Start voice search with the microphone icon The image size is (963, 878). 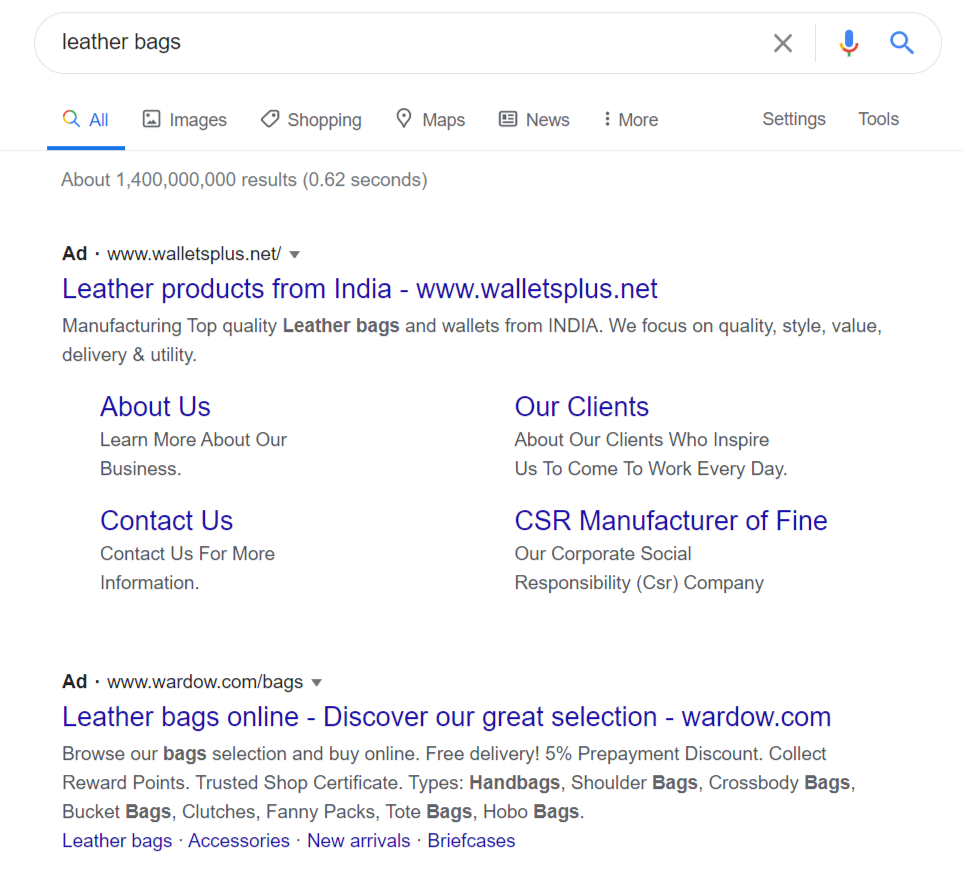(849, 43)
